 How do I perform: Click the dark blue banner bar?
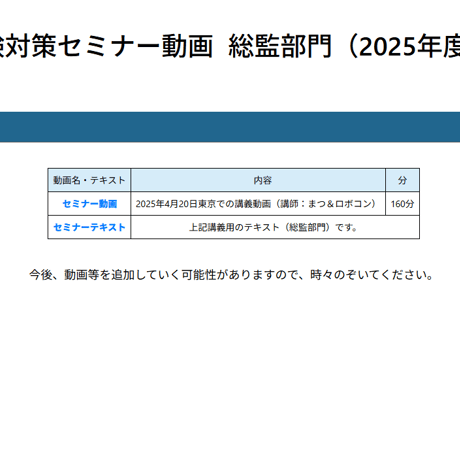tap(230, 127)
